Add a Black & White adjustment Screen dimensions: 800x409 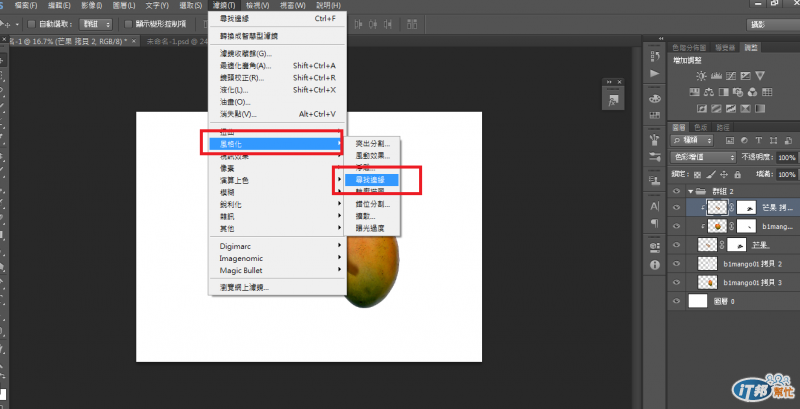pos(723,92)
